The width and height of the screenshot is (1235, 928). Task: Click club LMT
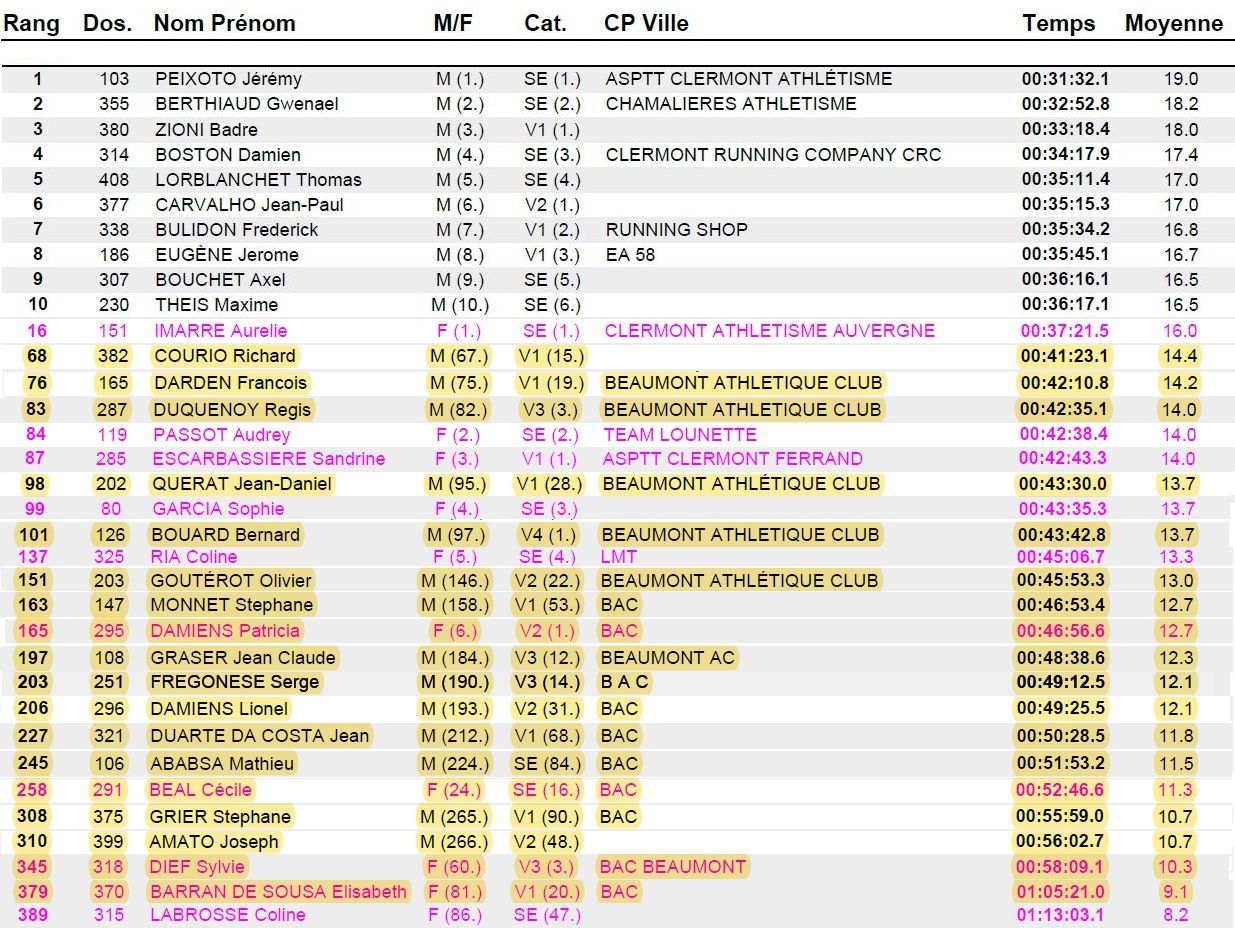pos(619,557)
